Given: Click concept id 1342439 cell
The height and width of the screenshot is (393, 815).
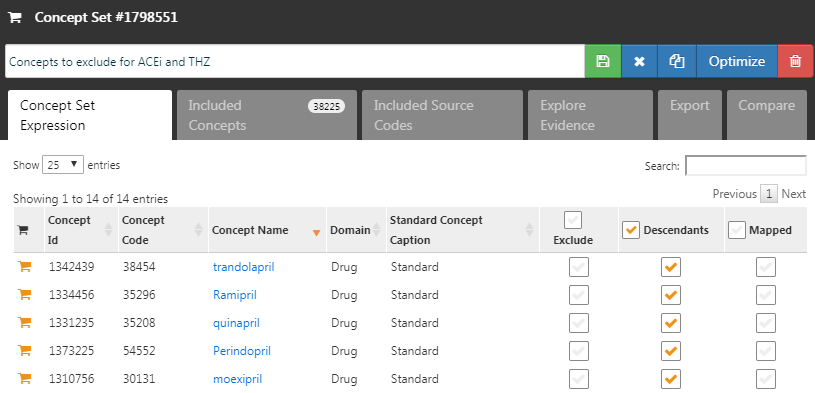Looking at the screenshot, I should pyautogui.click(x=72, y=267).
